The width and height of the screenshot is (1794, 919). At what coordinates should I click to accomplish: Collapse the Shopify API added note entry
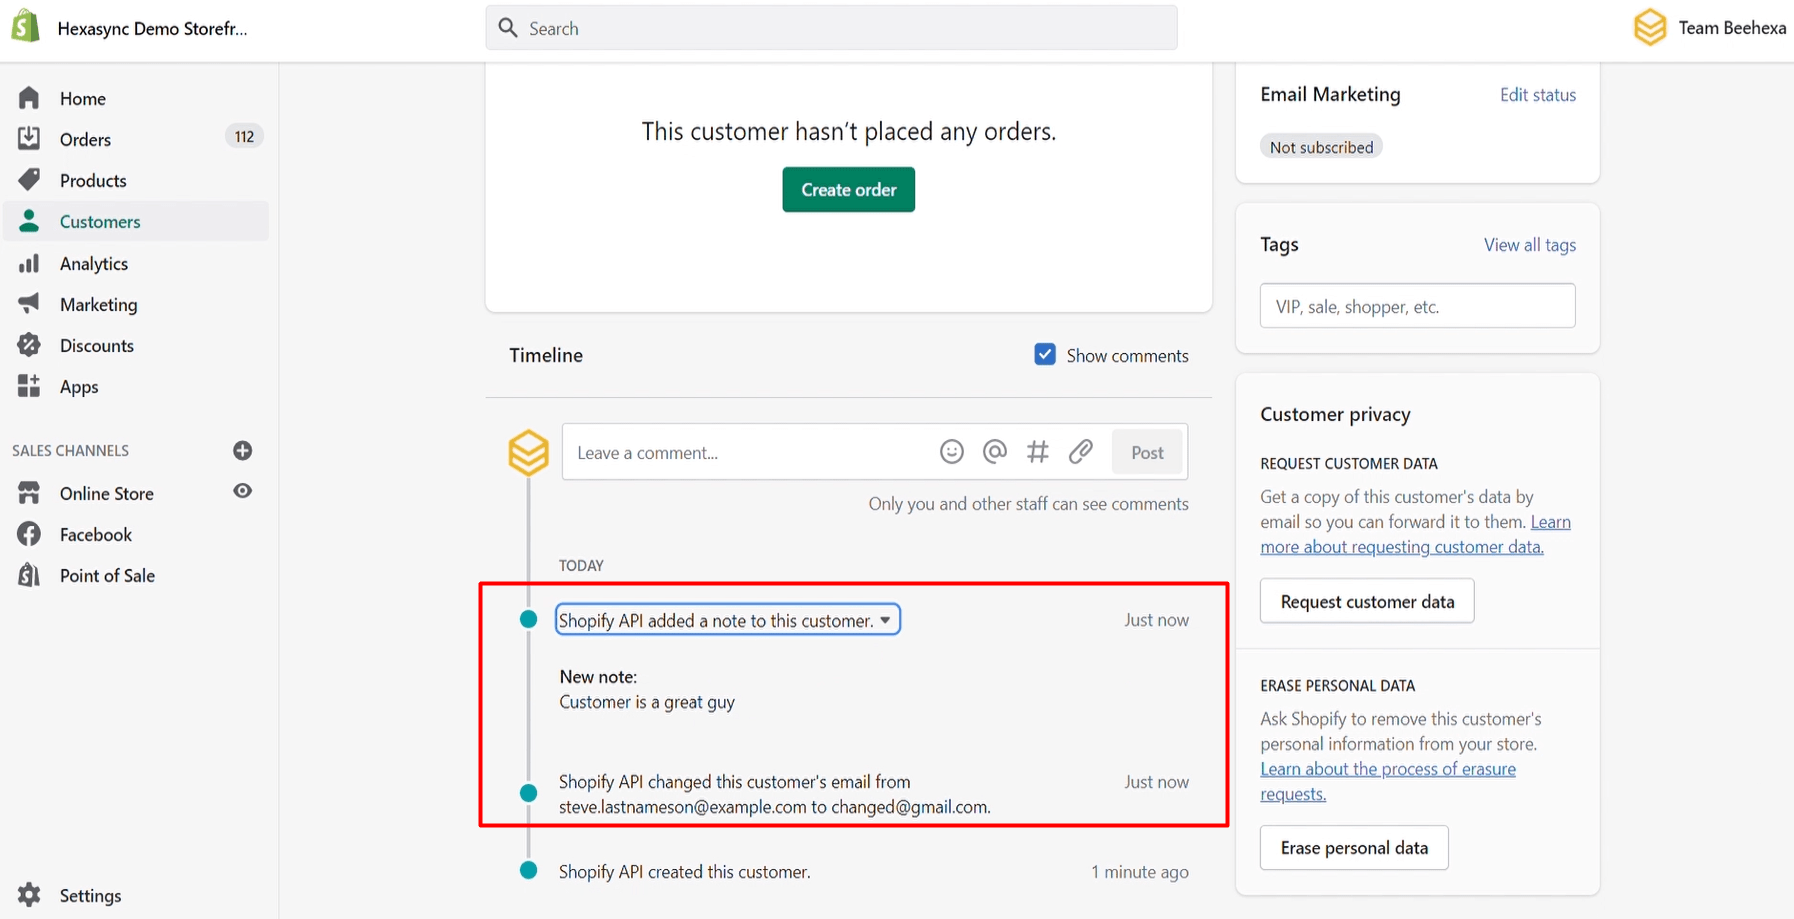[x=728, y=620]
